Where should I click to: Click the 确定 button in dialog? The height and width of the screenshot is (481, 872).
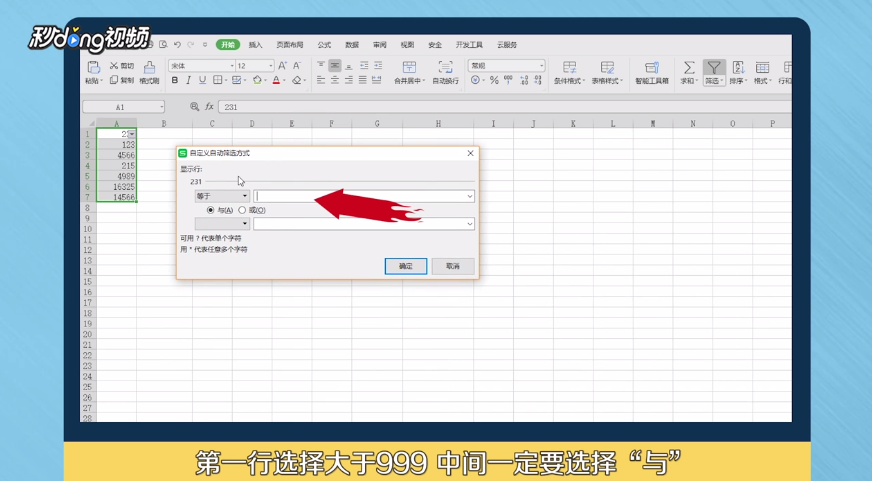(406, 266)
